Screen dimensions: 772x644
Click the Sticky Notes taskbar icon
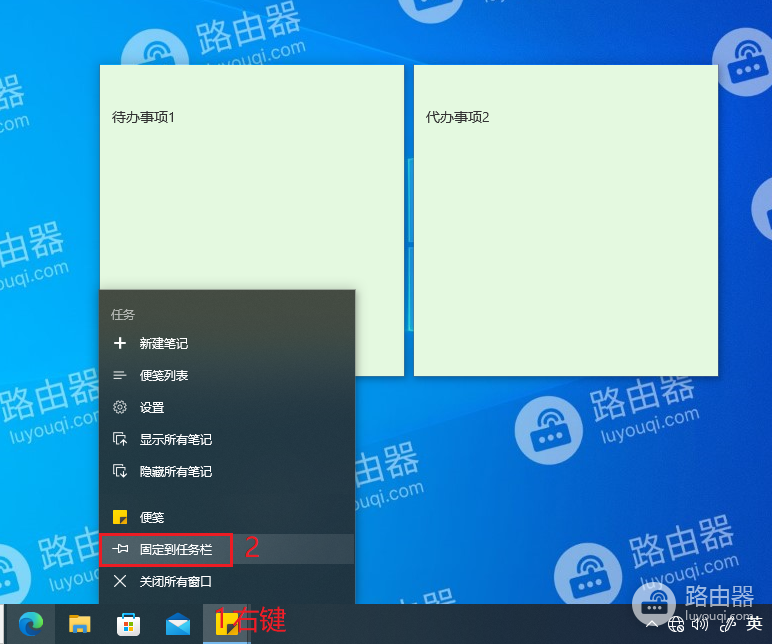pos(226,623)
